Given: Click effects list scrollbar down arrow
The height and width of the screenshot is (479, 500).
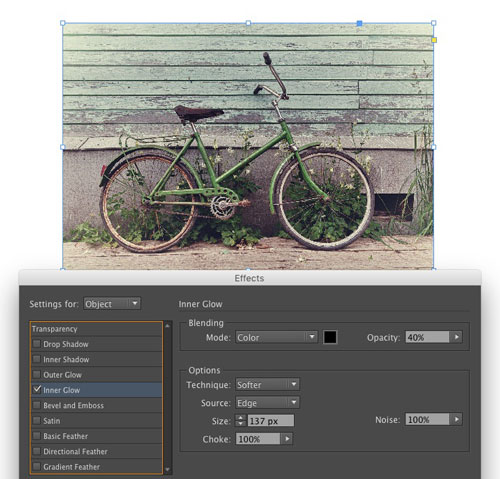Looking at the screenshot, I should (x=168, y=469).
